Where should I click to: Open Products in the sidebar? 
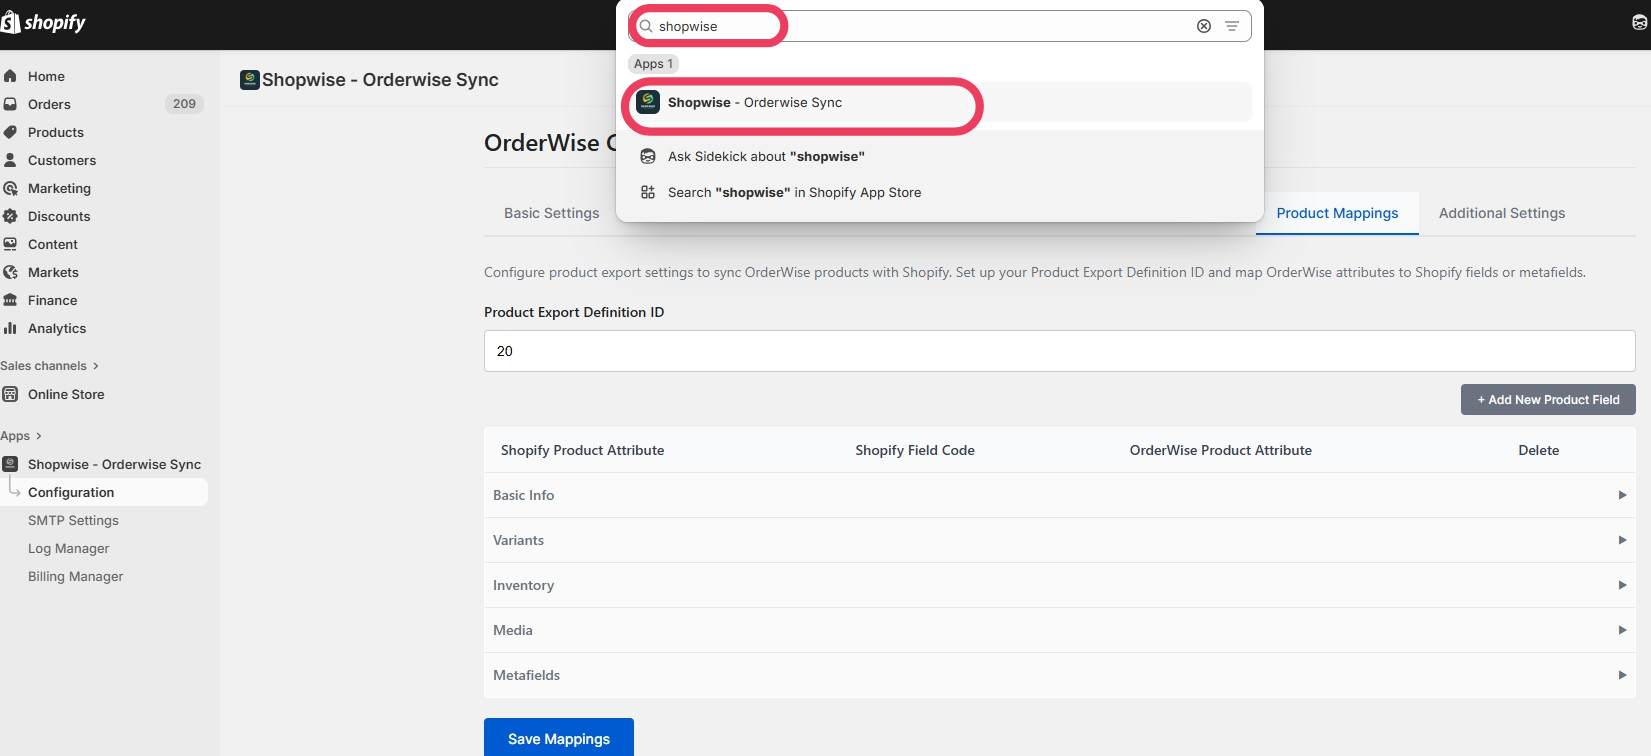pyautogui.click(x=56, y=132)
